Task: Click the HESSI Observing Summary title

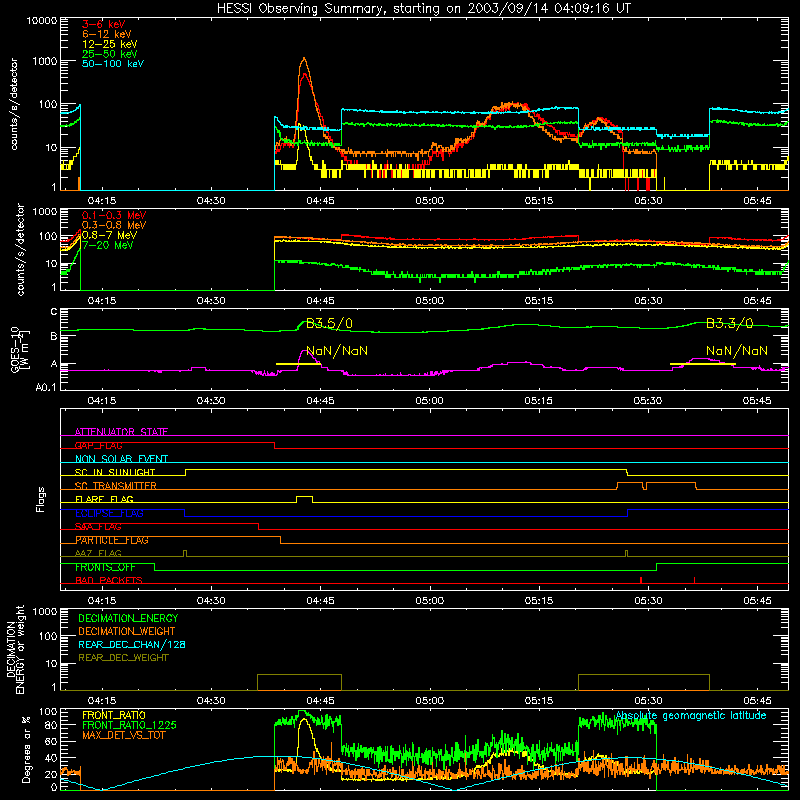Action: coord(423,8)
